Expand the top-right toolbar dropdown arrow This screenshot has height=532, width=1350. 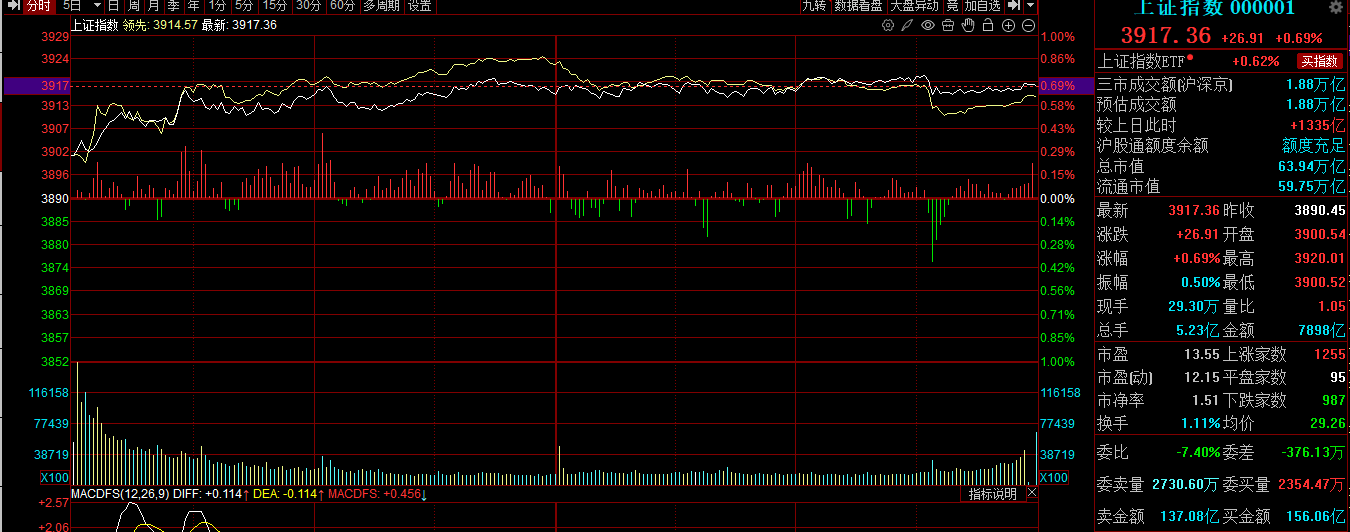pyautogui.click(x=1029, y=6)
